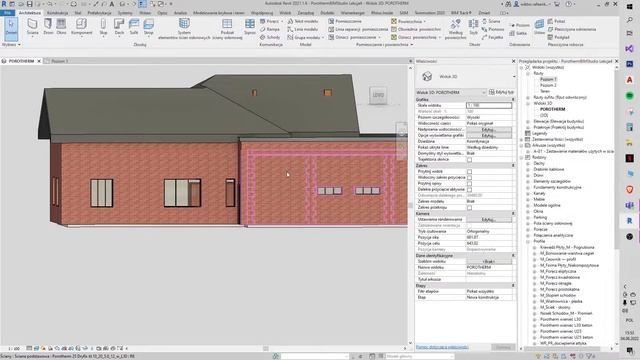This screenshot has height=360, width=640.
Task: Choose the Komponent tool
Action: pos(81,27)
